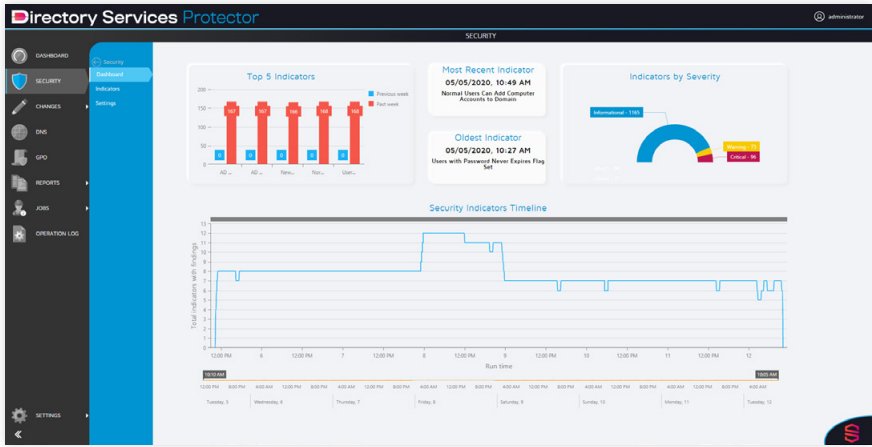Collapse the sidebar with double-chevron icon
Image resolution: width=872 pixels, height=447 pixels.
click(18, 434)
